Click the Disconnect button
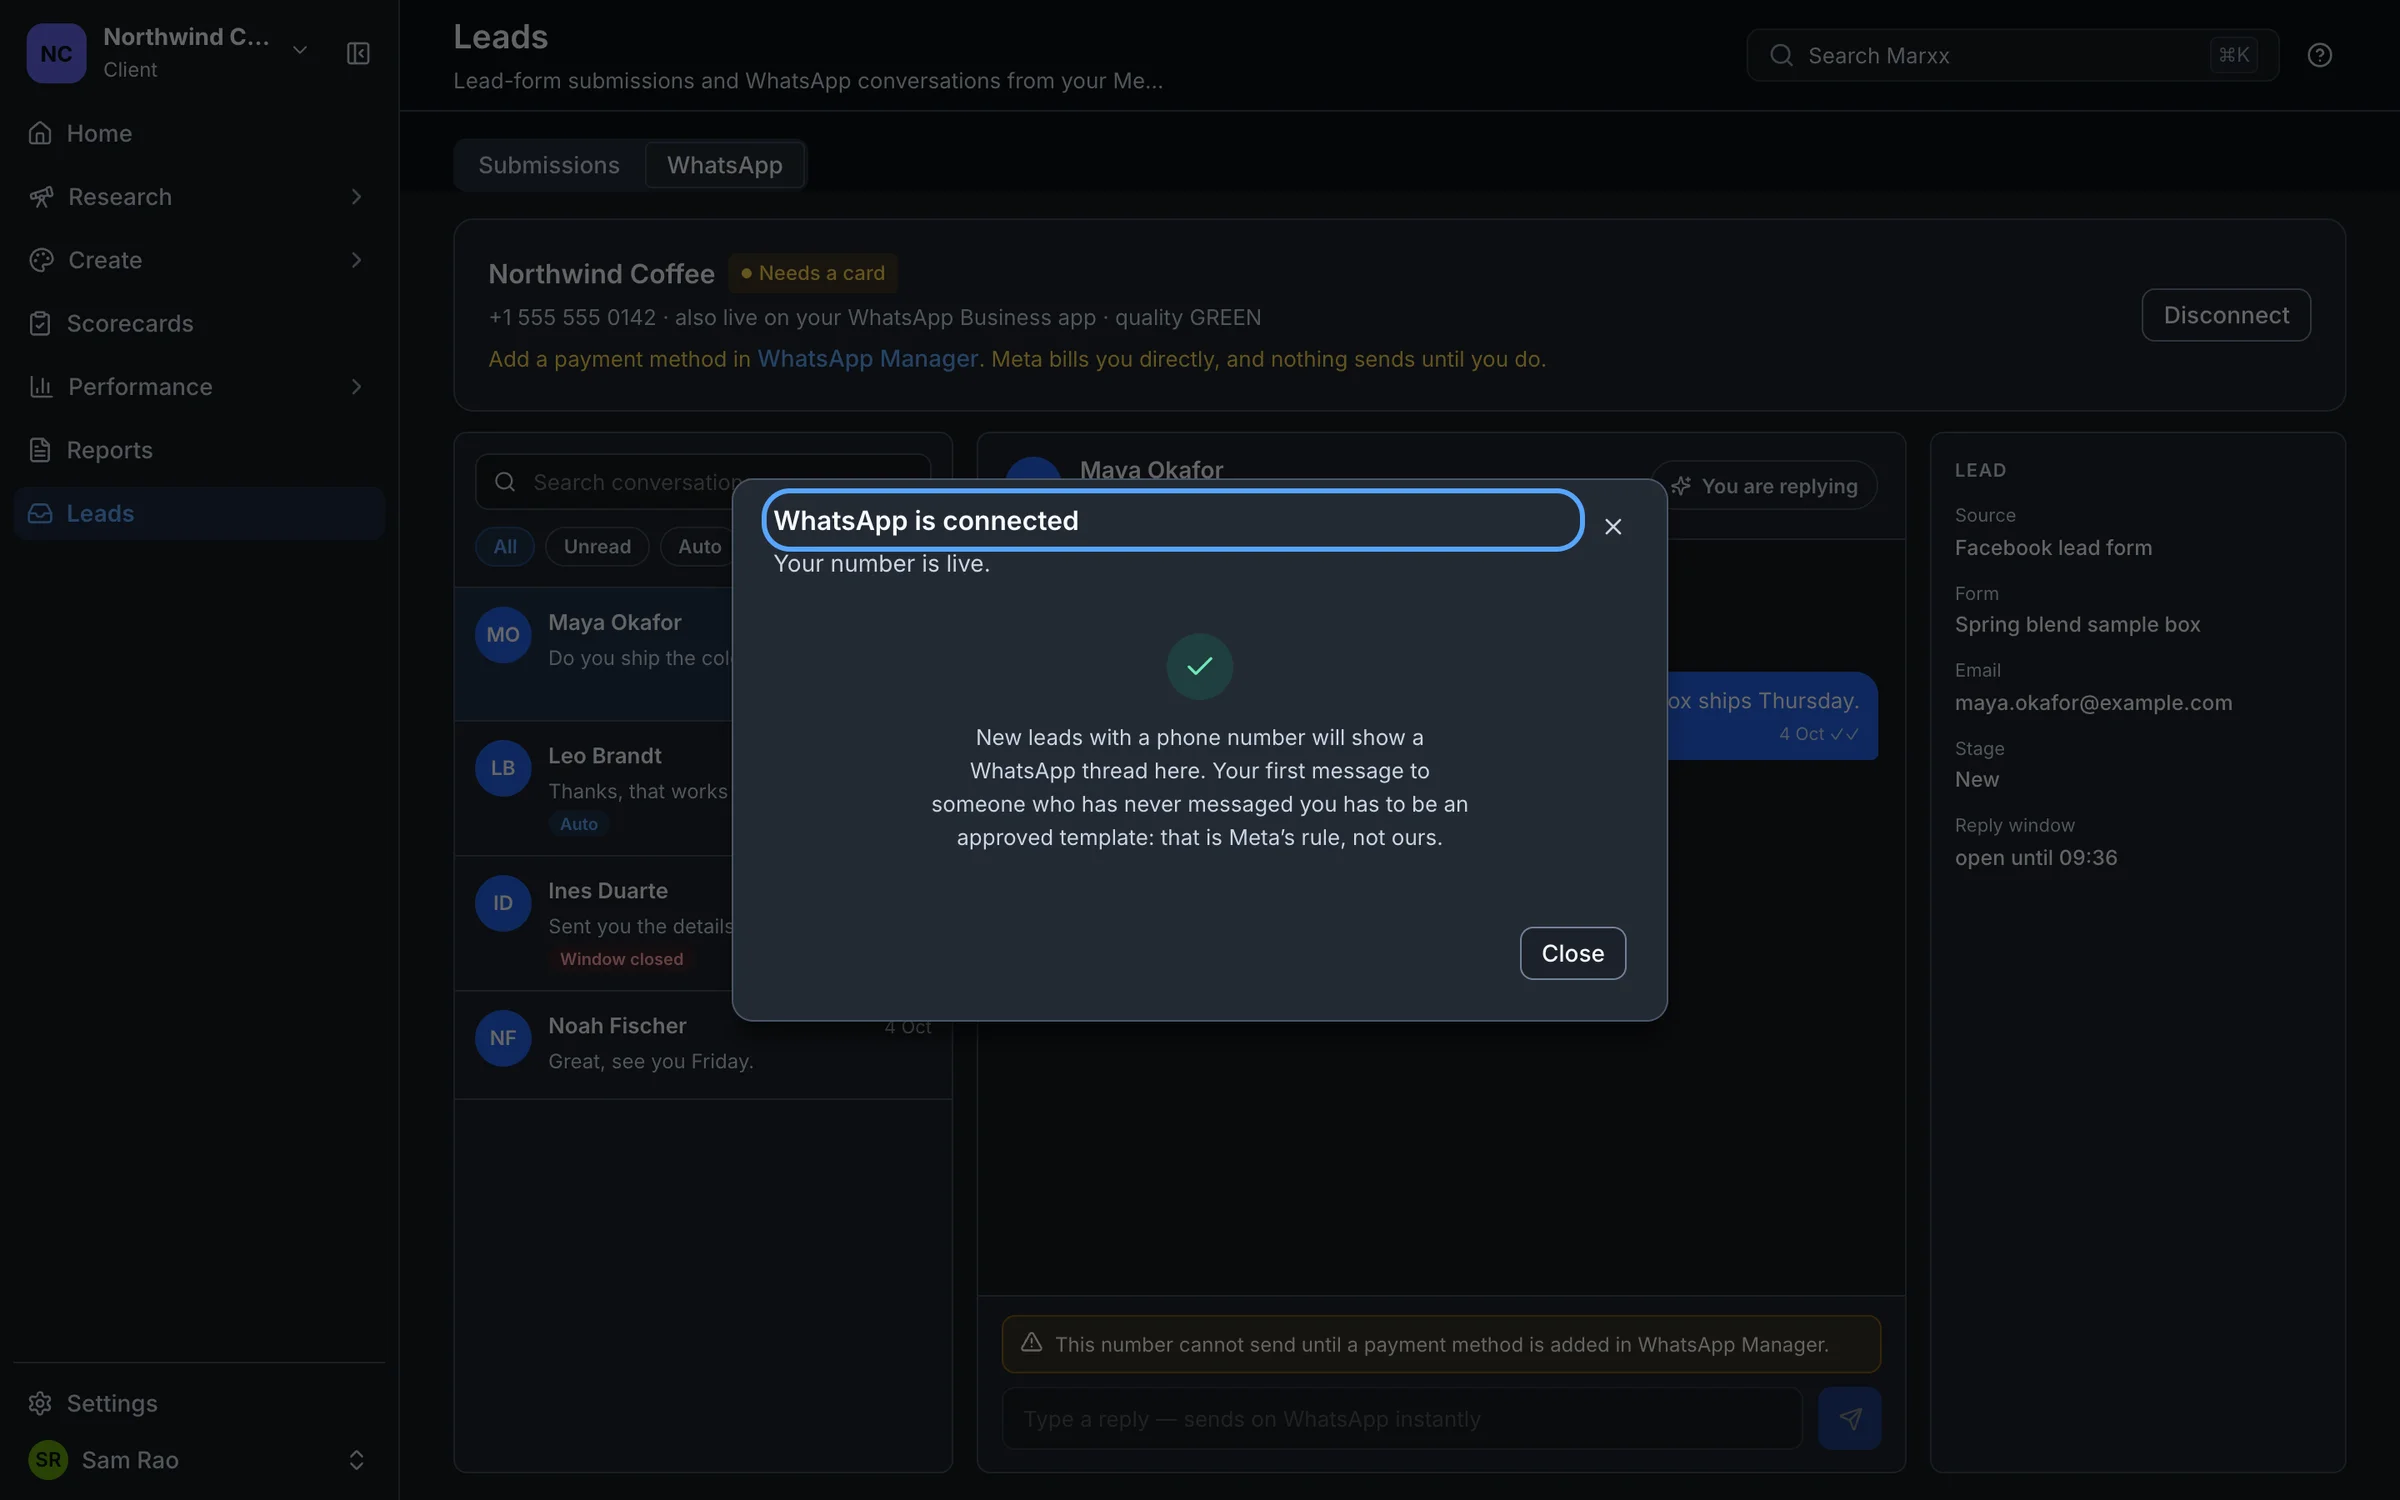This screenshot has width=2400, height=1500. pyautogui.click(x=2226, y=315)
